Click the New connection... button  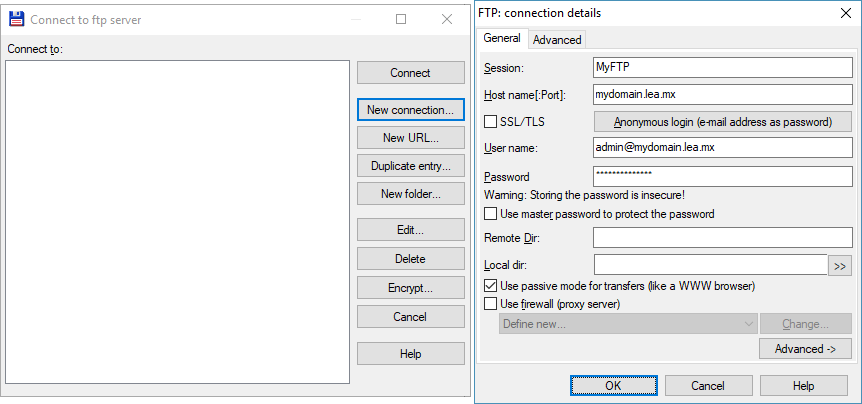click(x=411, y=109)
